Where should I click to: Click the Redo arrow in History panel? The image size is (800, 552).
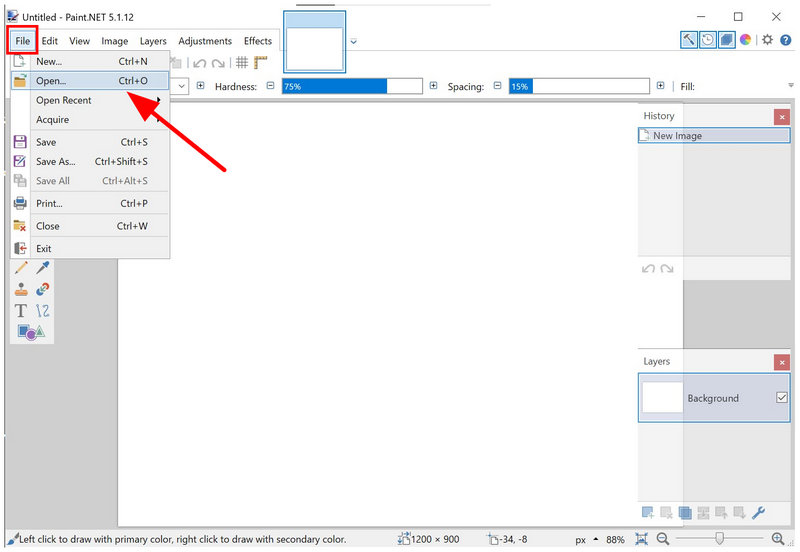tap(667, 268)
